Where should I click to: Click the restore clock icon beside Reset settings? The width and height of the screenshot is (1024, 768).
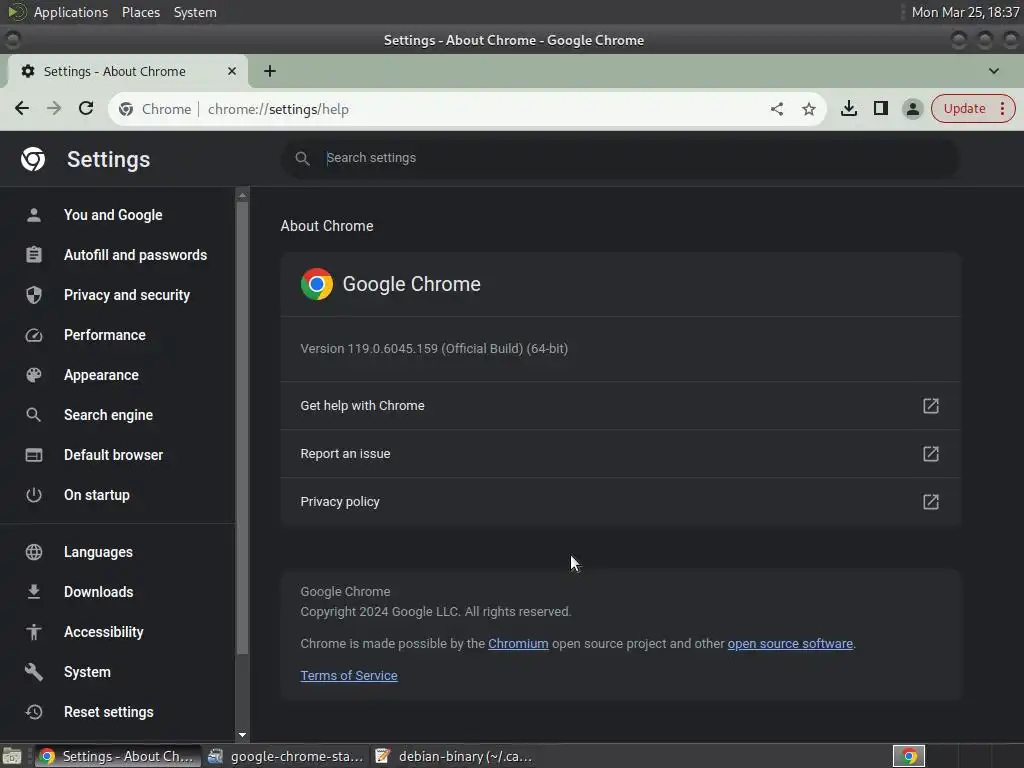click(34, 712)
